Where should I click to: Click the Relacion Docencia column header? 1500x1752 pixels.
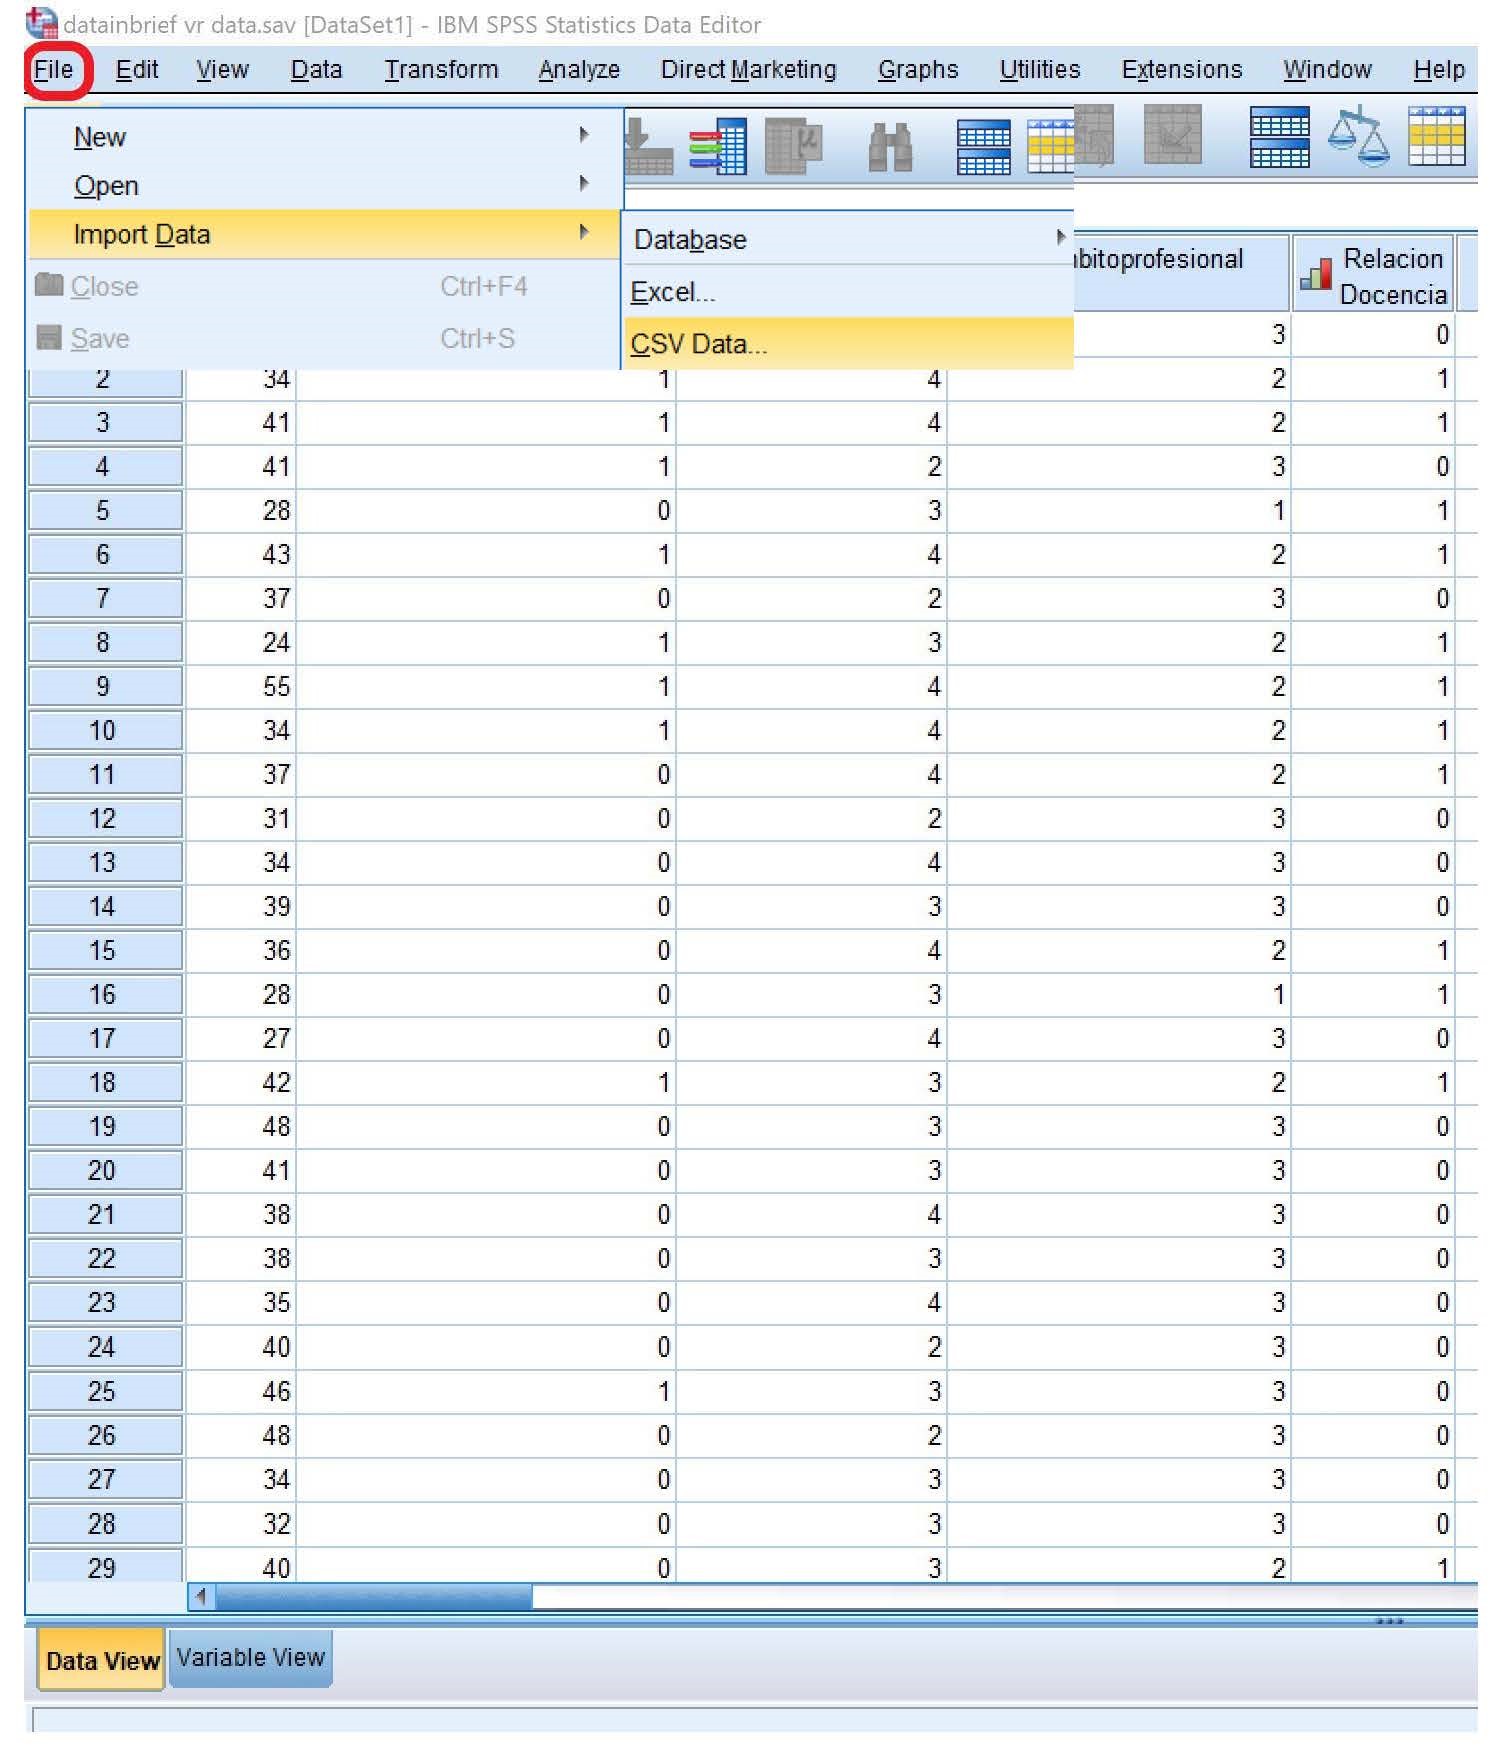[x=1374, y=275]
